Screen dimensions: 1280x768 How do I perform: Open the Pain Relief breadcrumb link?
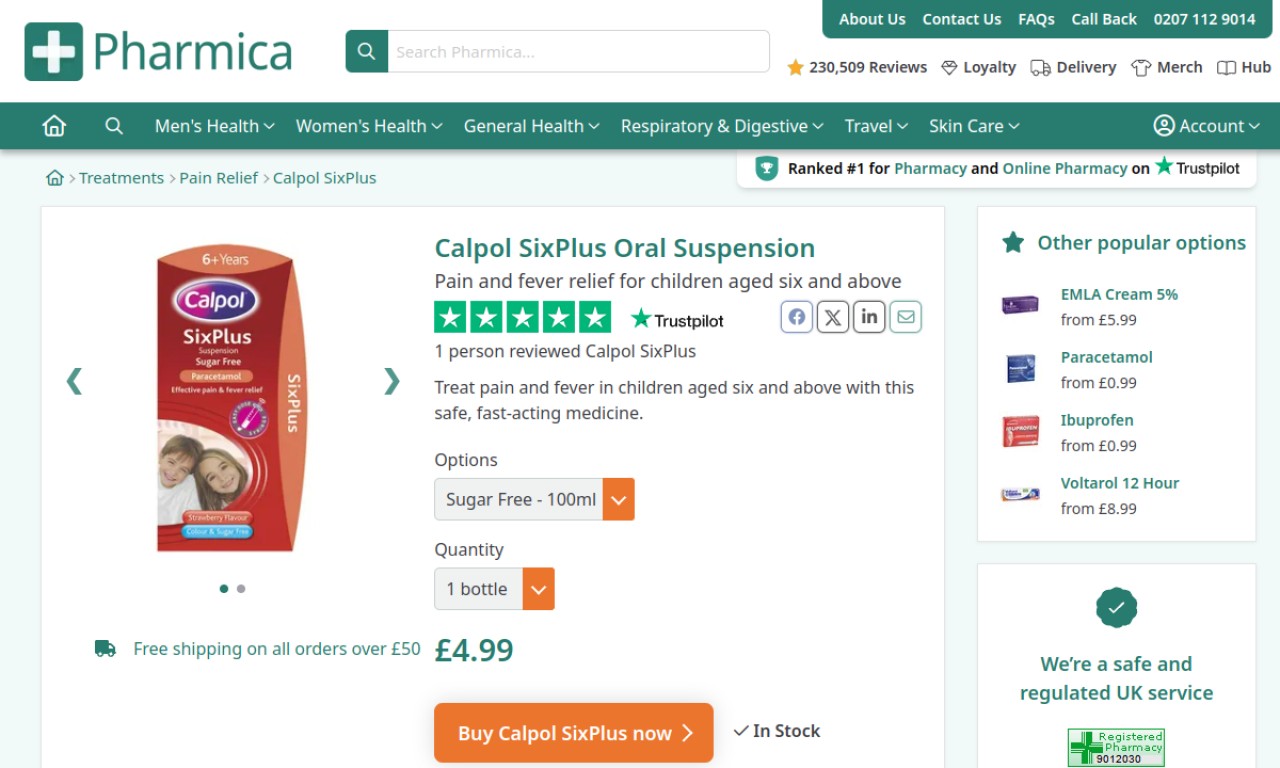[x=218, y=178]
